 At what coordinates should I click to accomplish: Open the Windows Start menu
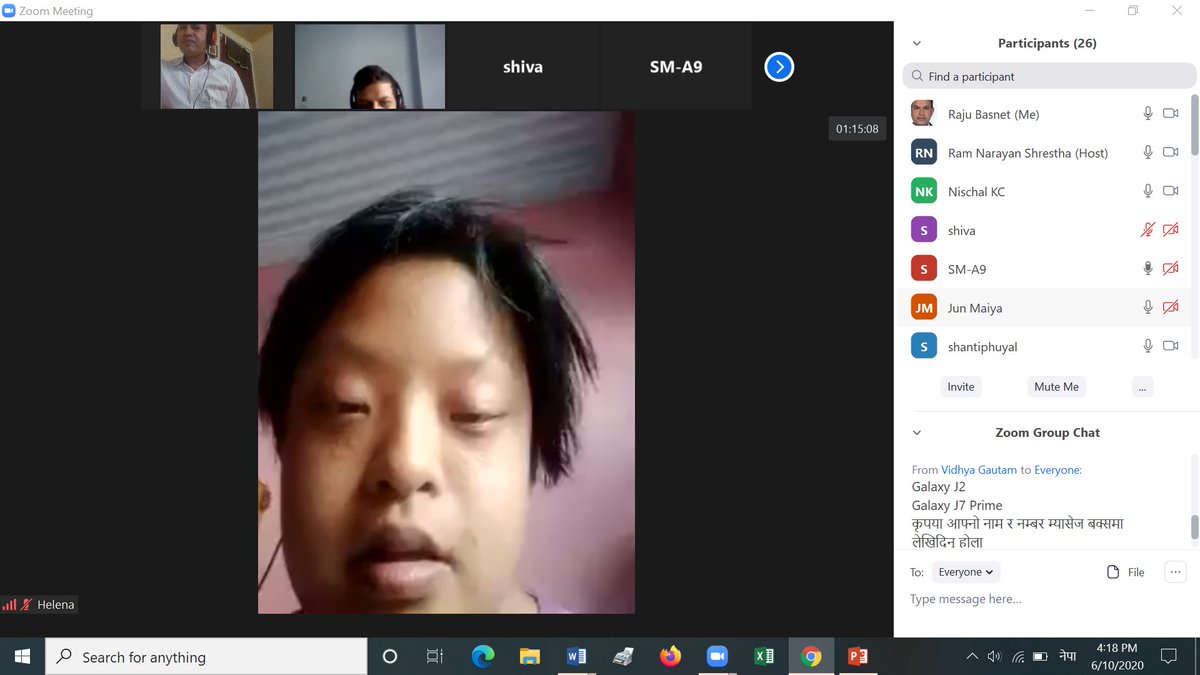(23, 656)
